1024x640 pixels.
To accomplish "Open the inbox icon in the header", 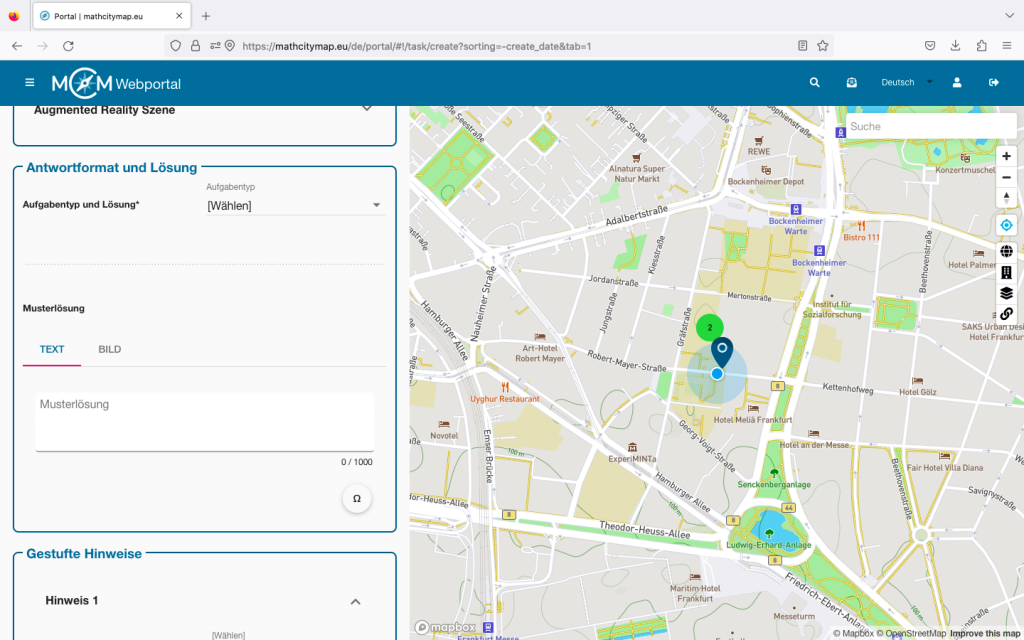I will click(851, 83).
